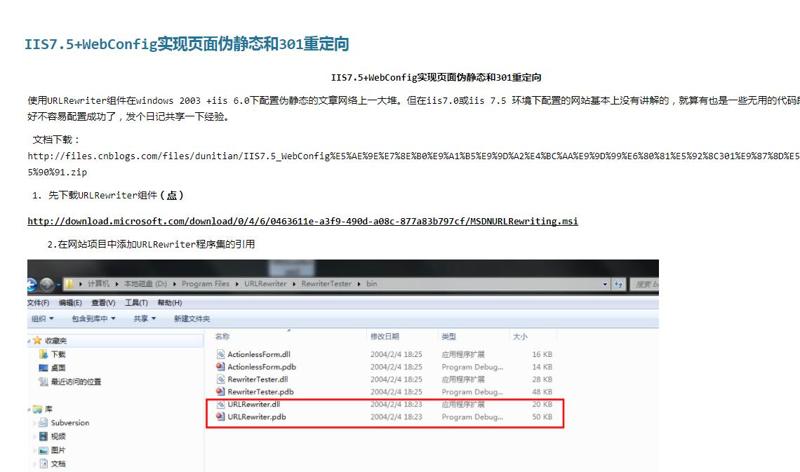Open the 文件(F) menu

38,303
